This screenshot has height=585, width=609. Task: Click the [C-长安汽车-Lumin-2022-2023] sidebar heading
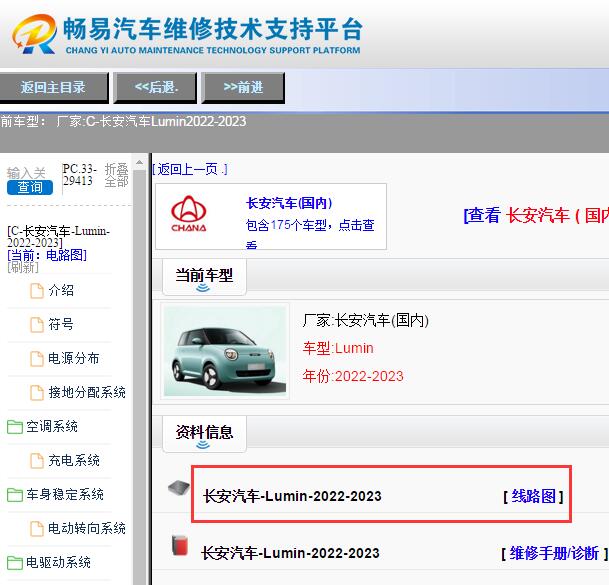58,237
